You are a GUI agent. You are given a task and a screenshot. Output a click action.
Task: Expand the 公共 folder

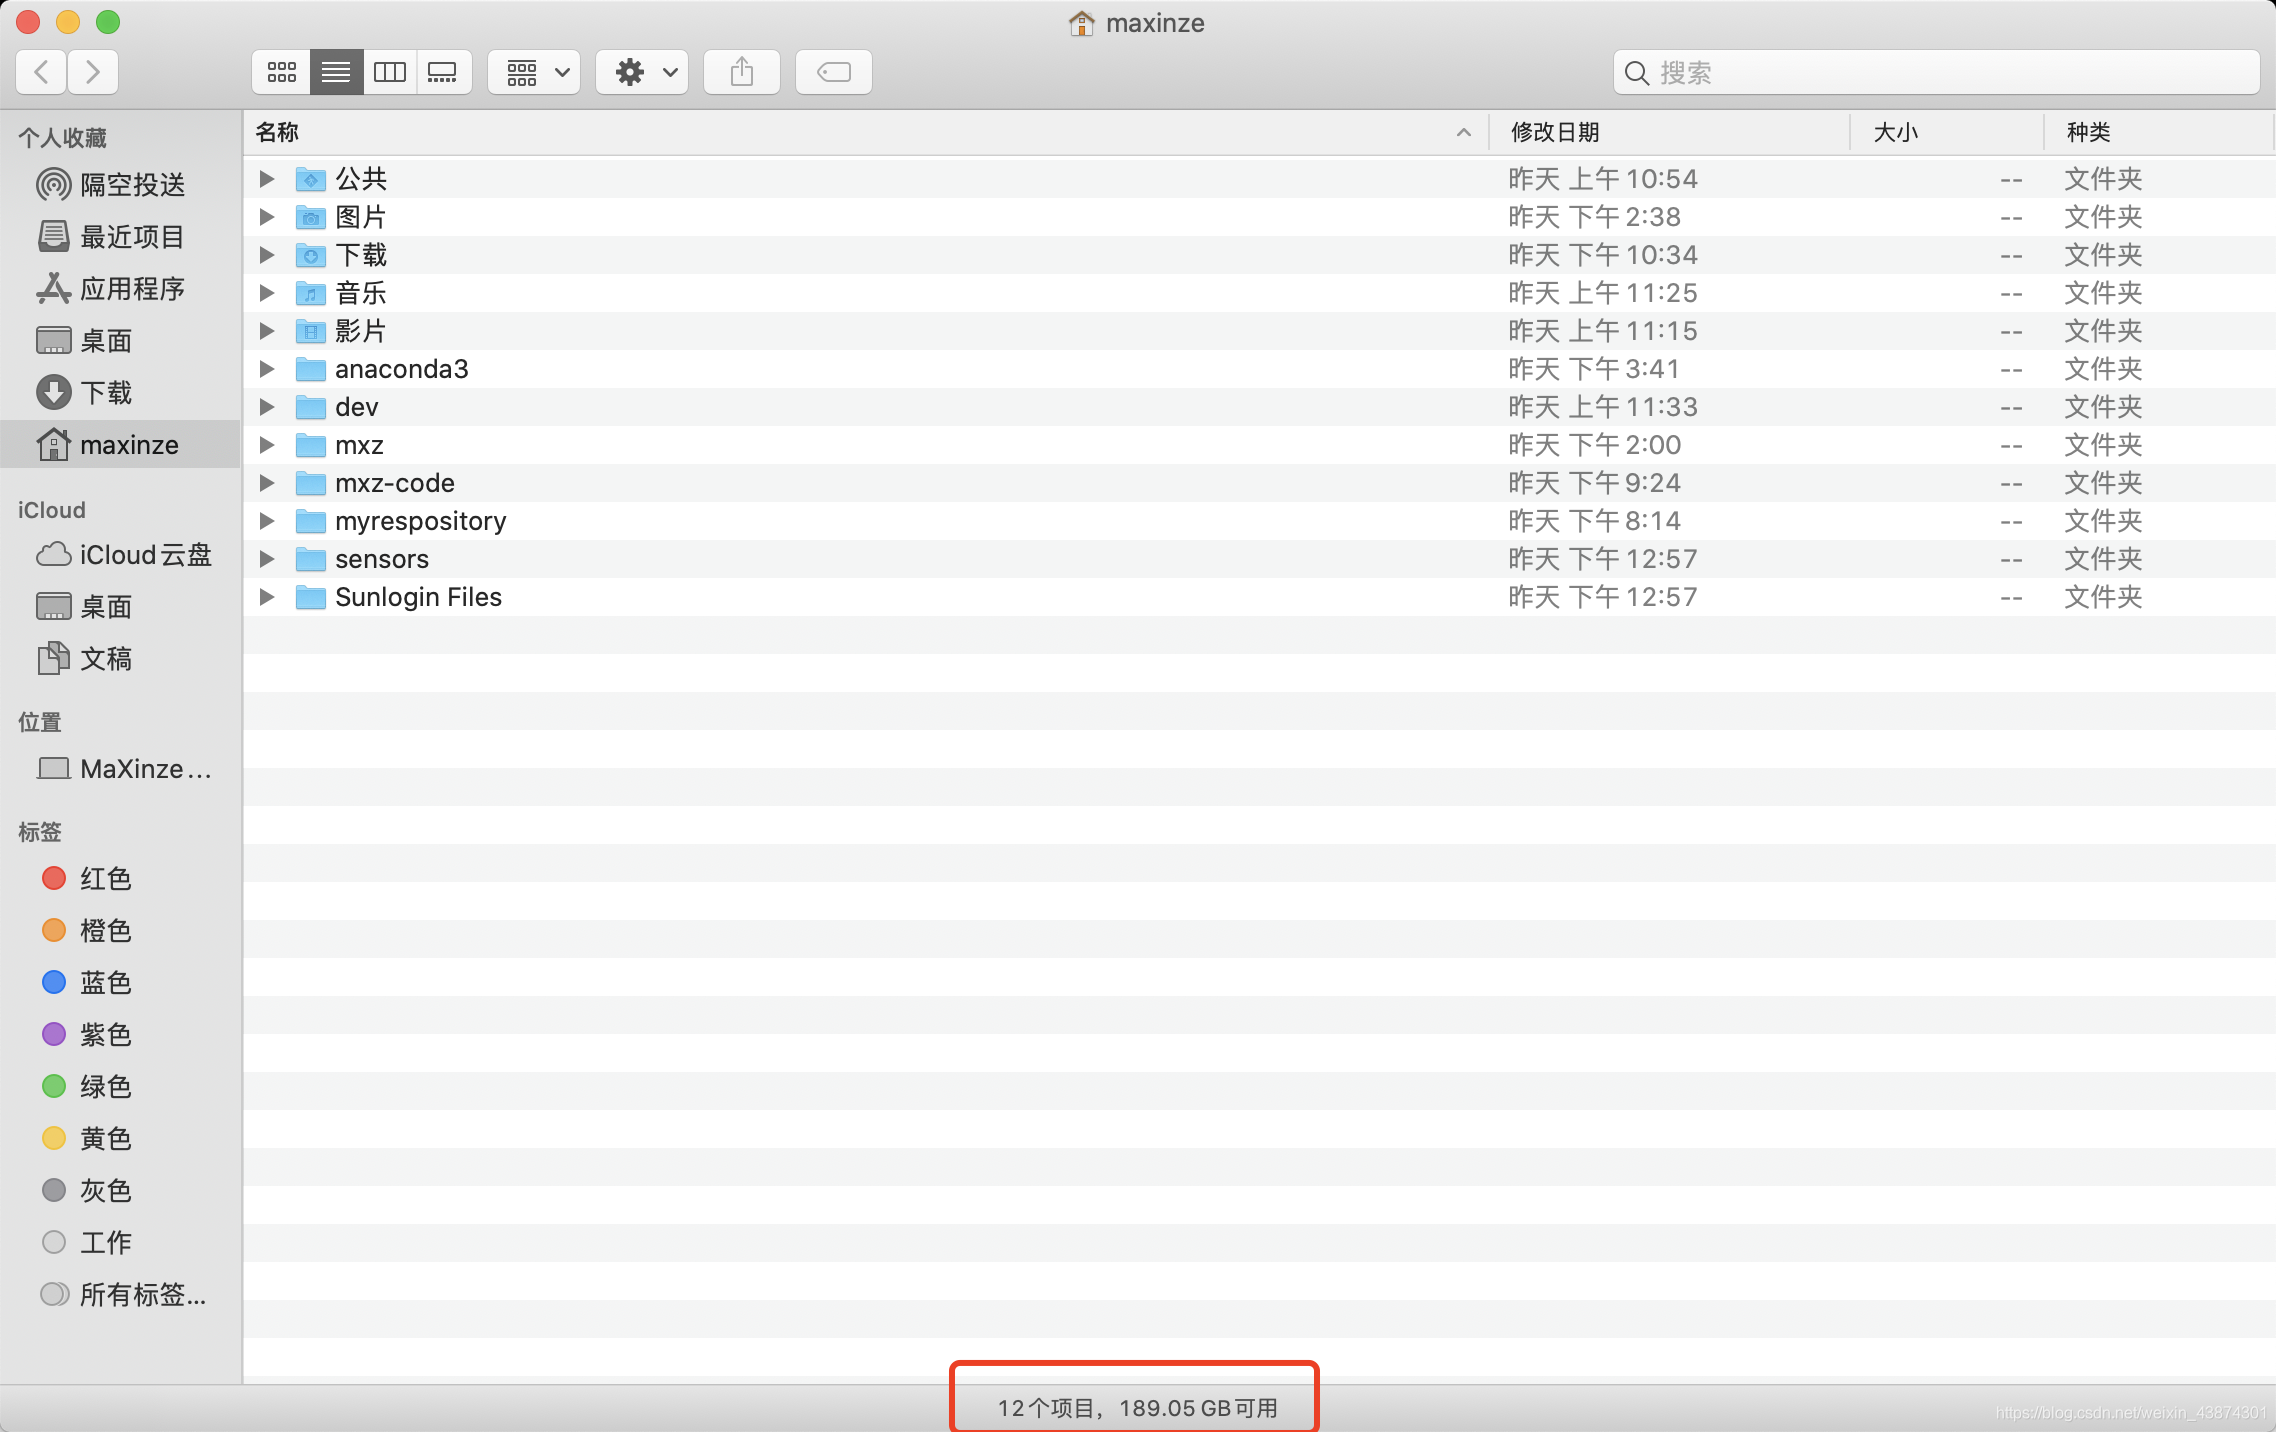click(x=266, y=179)
